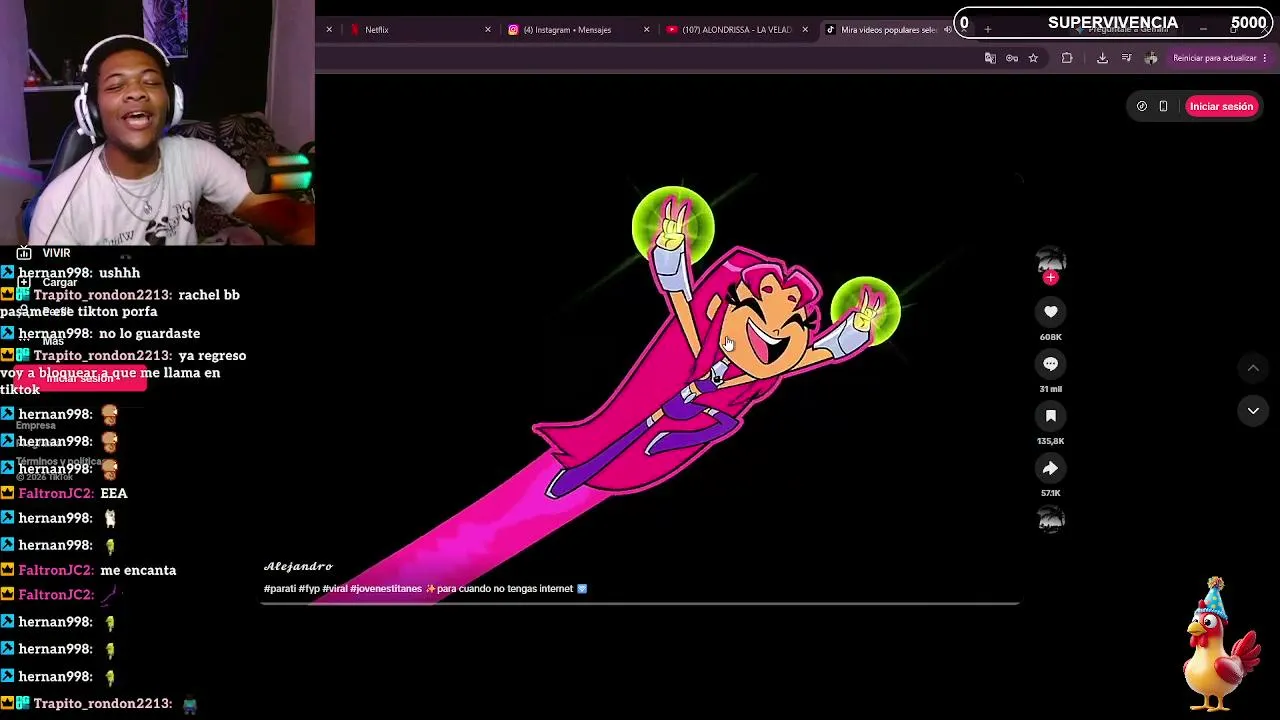Click the streamer webcam feed
1280x720 pixels.
point(157,122)
